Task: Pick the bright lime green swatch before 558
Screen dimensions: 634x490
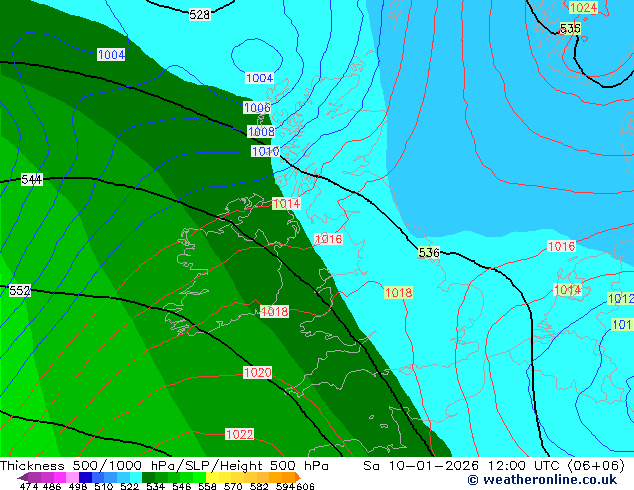Action: coord(199,477)
